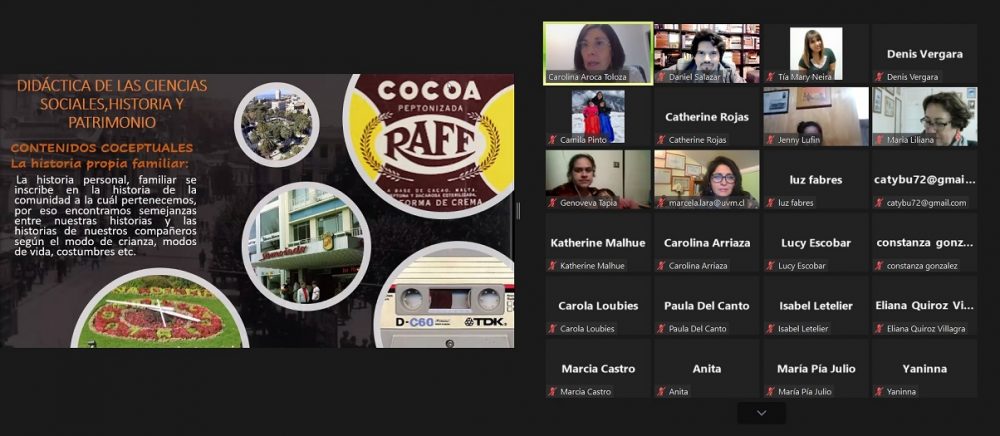Select Lucy Escobar's participant tile
This screenshot has width=1000, height=436.
click(816, 243)
